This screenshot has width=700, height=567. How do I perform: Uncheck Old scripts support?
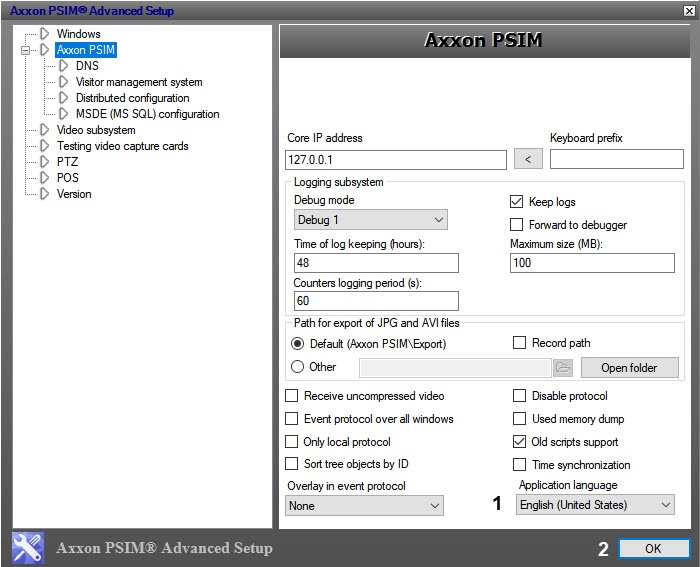pyautogui.click(x=519, y=442)
